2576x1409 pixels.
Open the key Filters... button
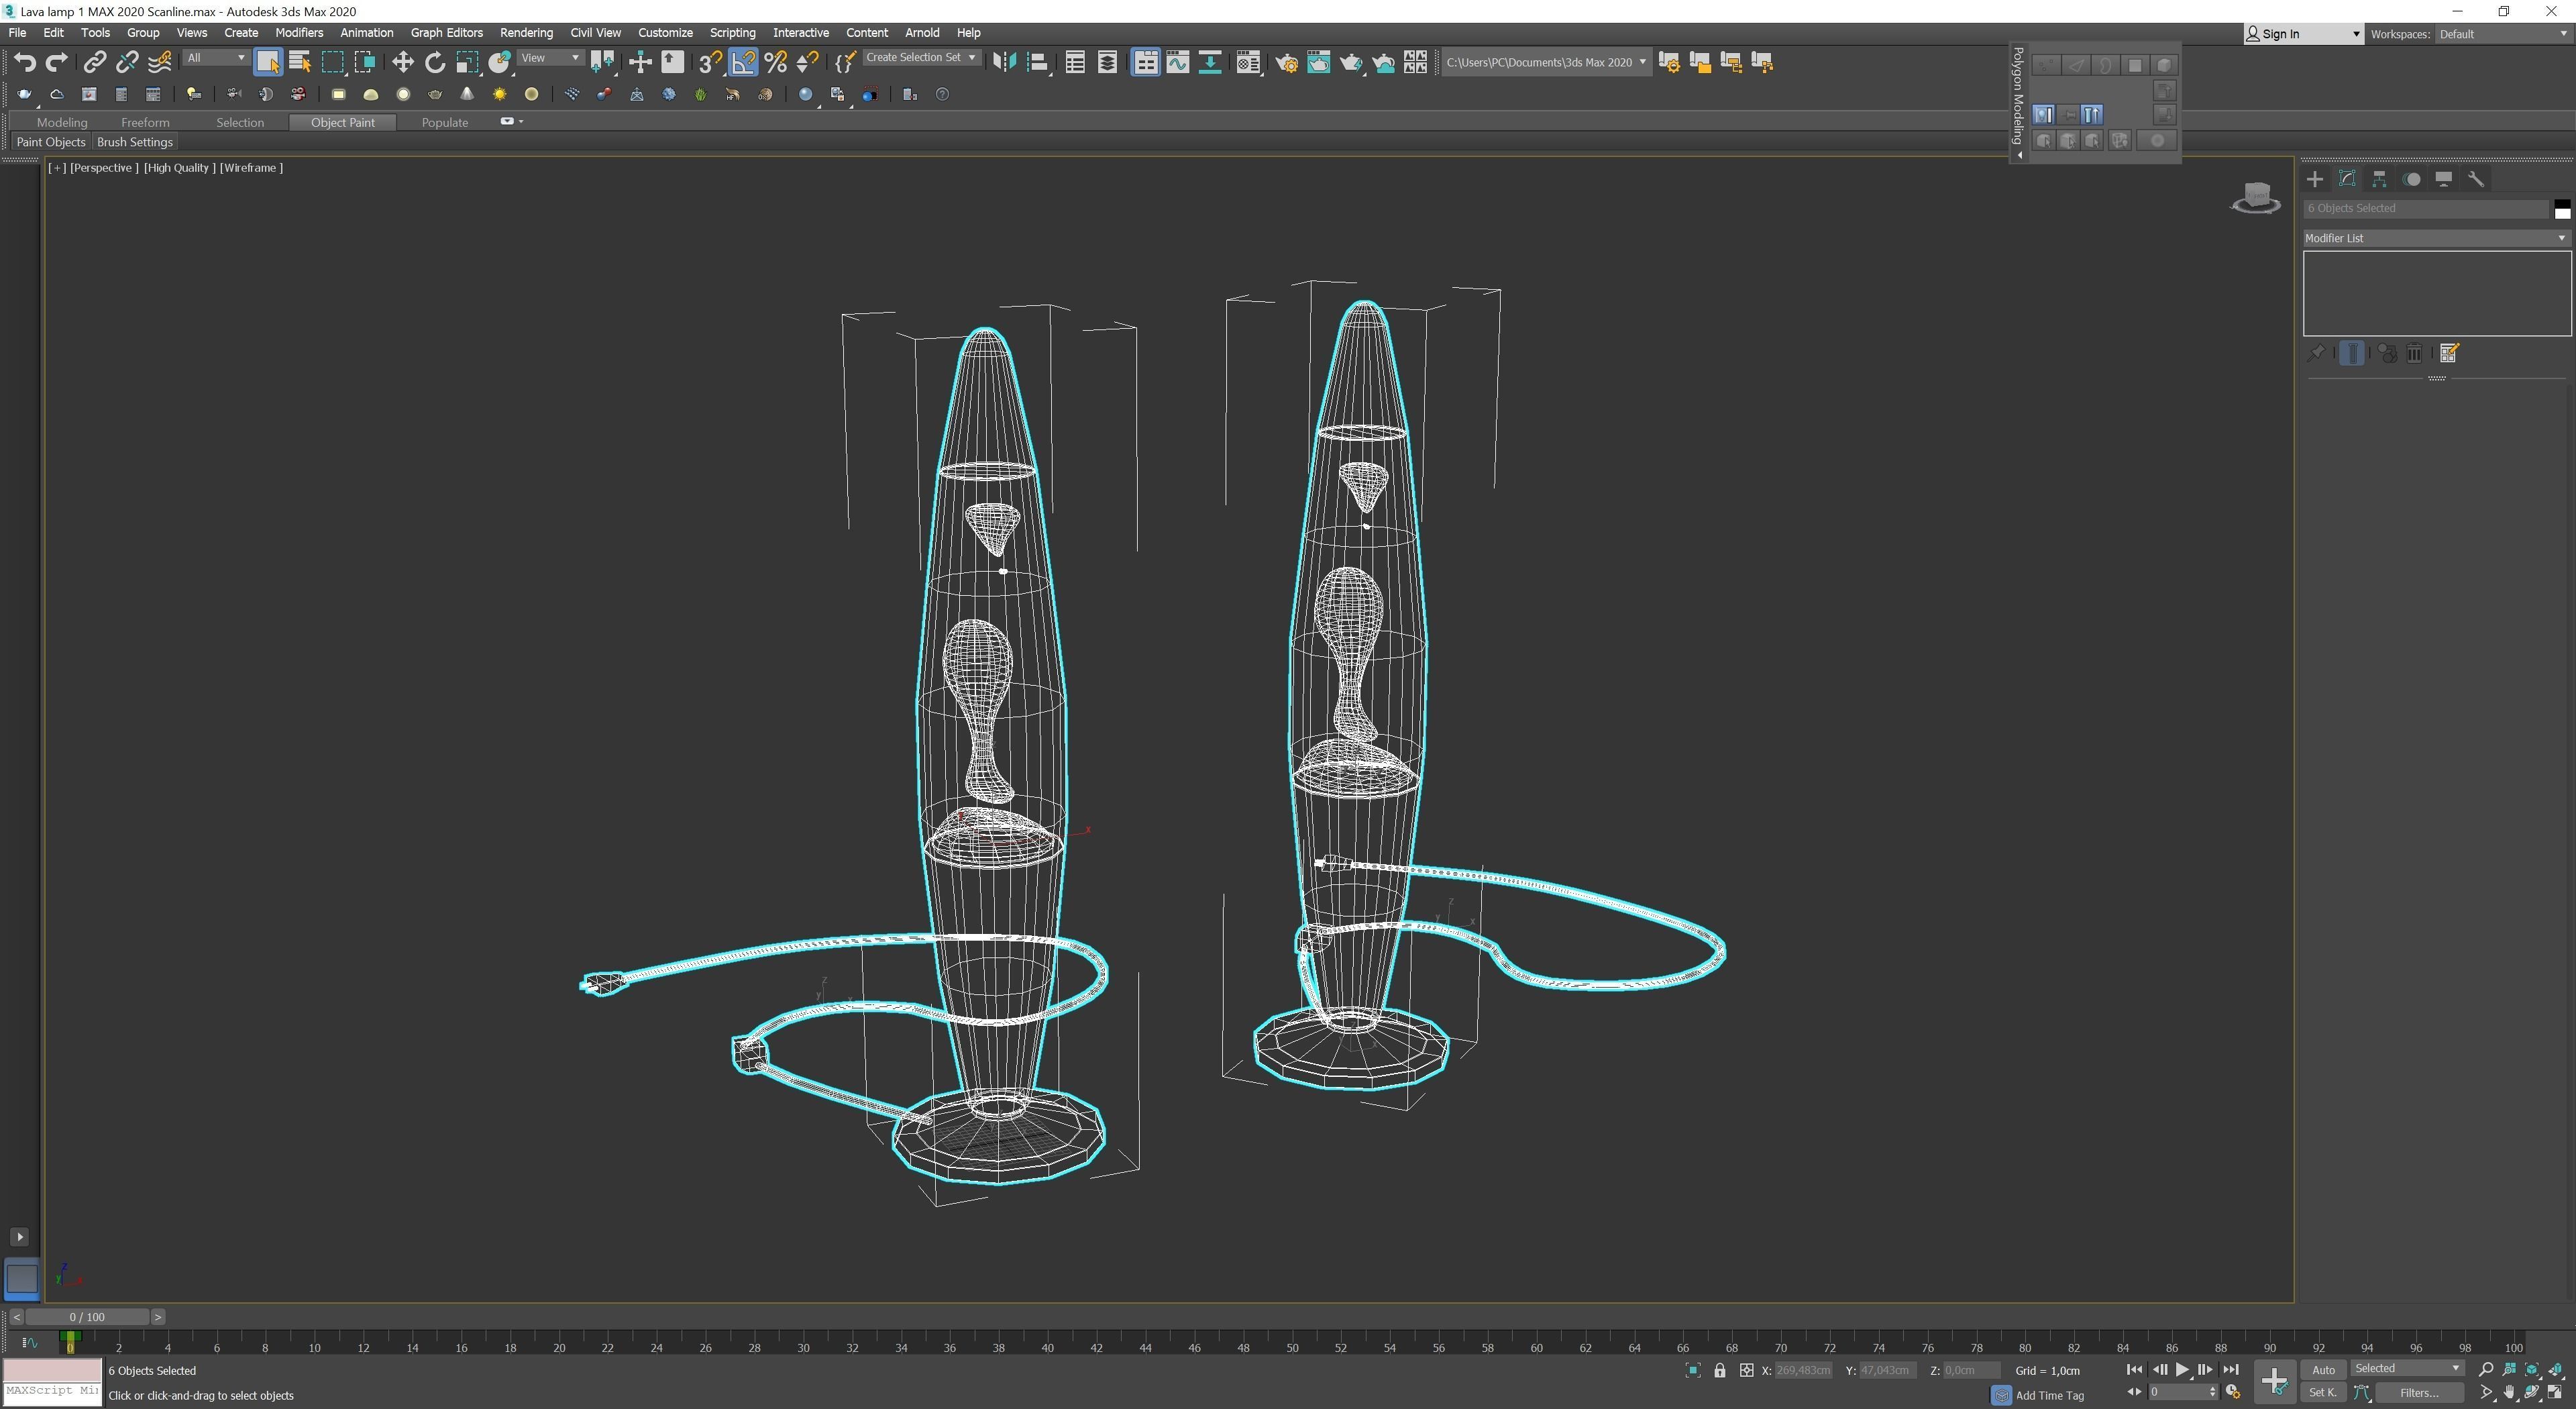[2419, 1393]
